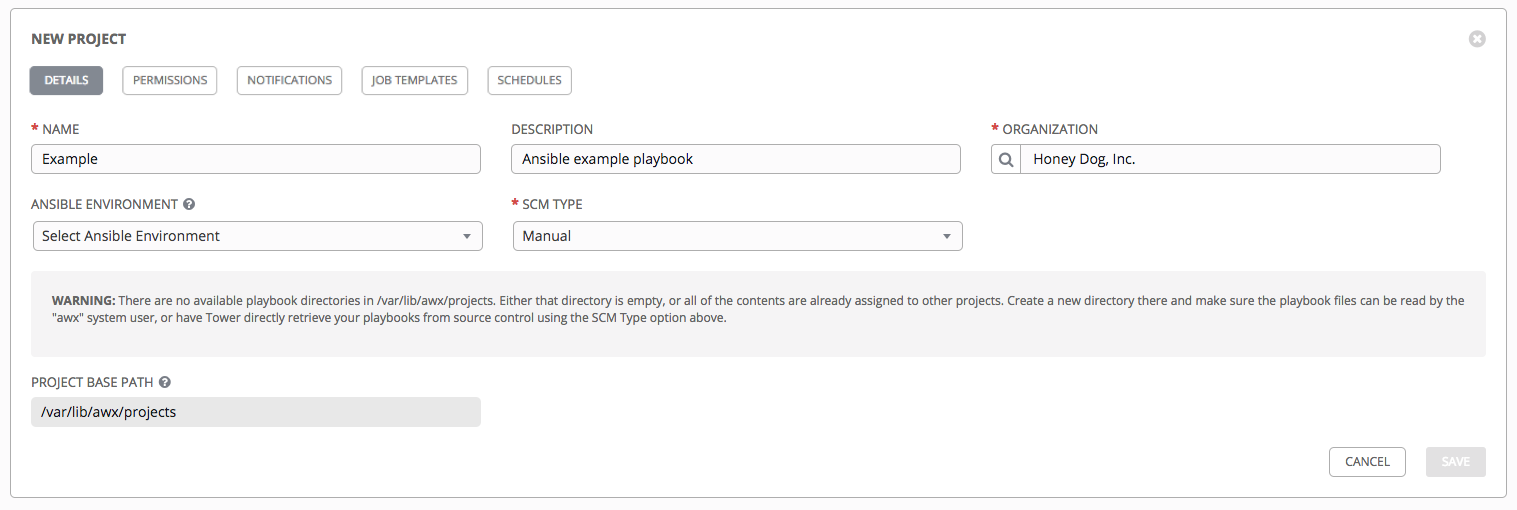Open the Job Templates tab
Viewport: 1517px width, 510px height.
click(414, 80)
